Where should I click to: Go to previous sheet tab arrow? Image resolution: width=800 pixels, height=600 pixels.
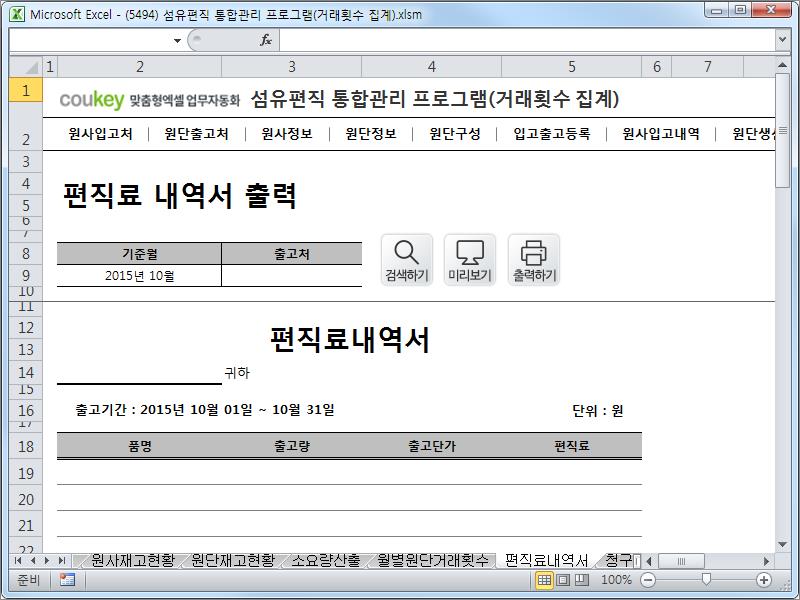[x=33, y=561]
